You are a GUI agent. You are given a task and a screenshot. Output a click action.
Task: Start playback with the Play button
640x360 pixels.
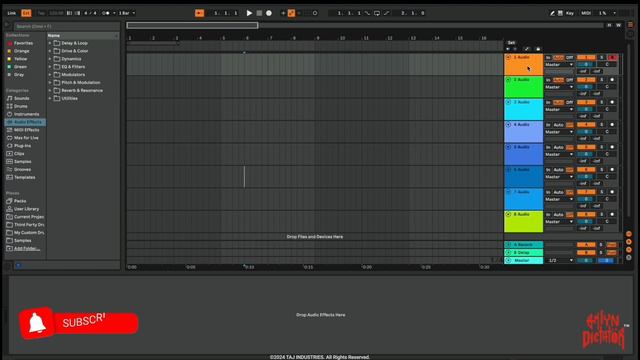tap(249, 13)
